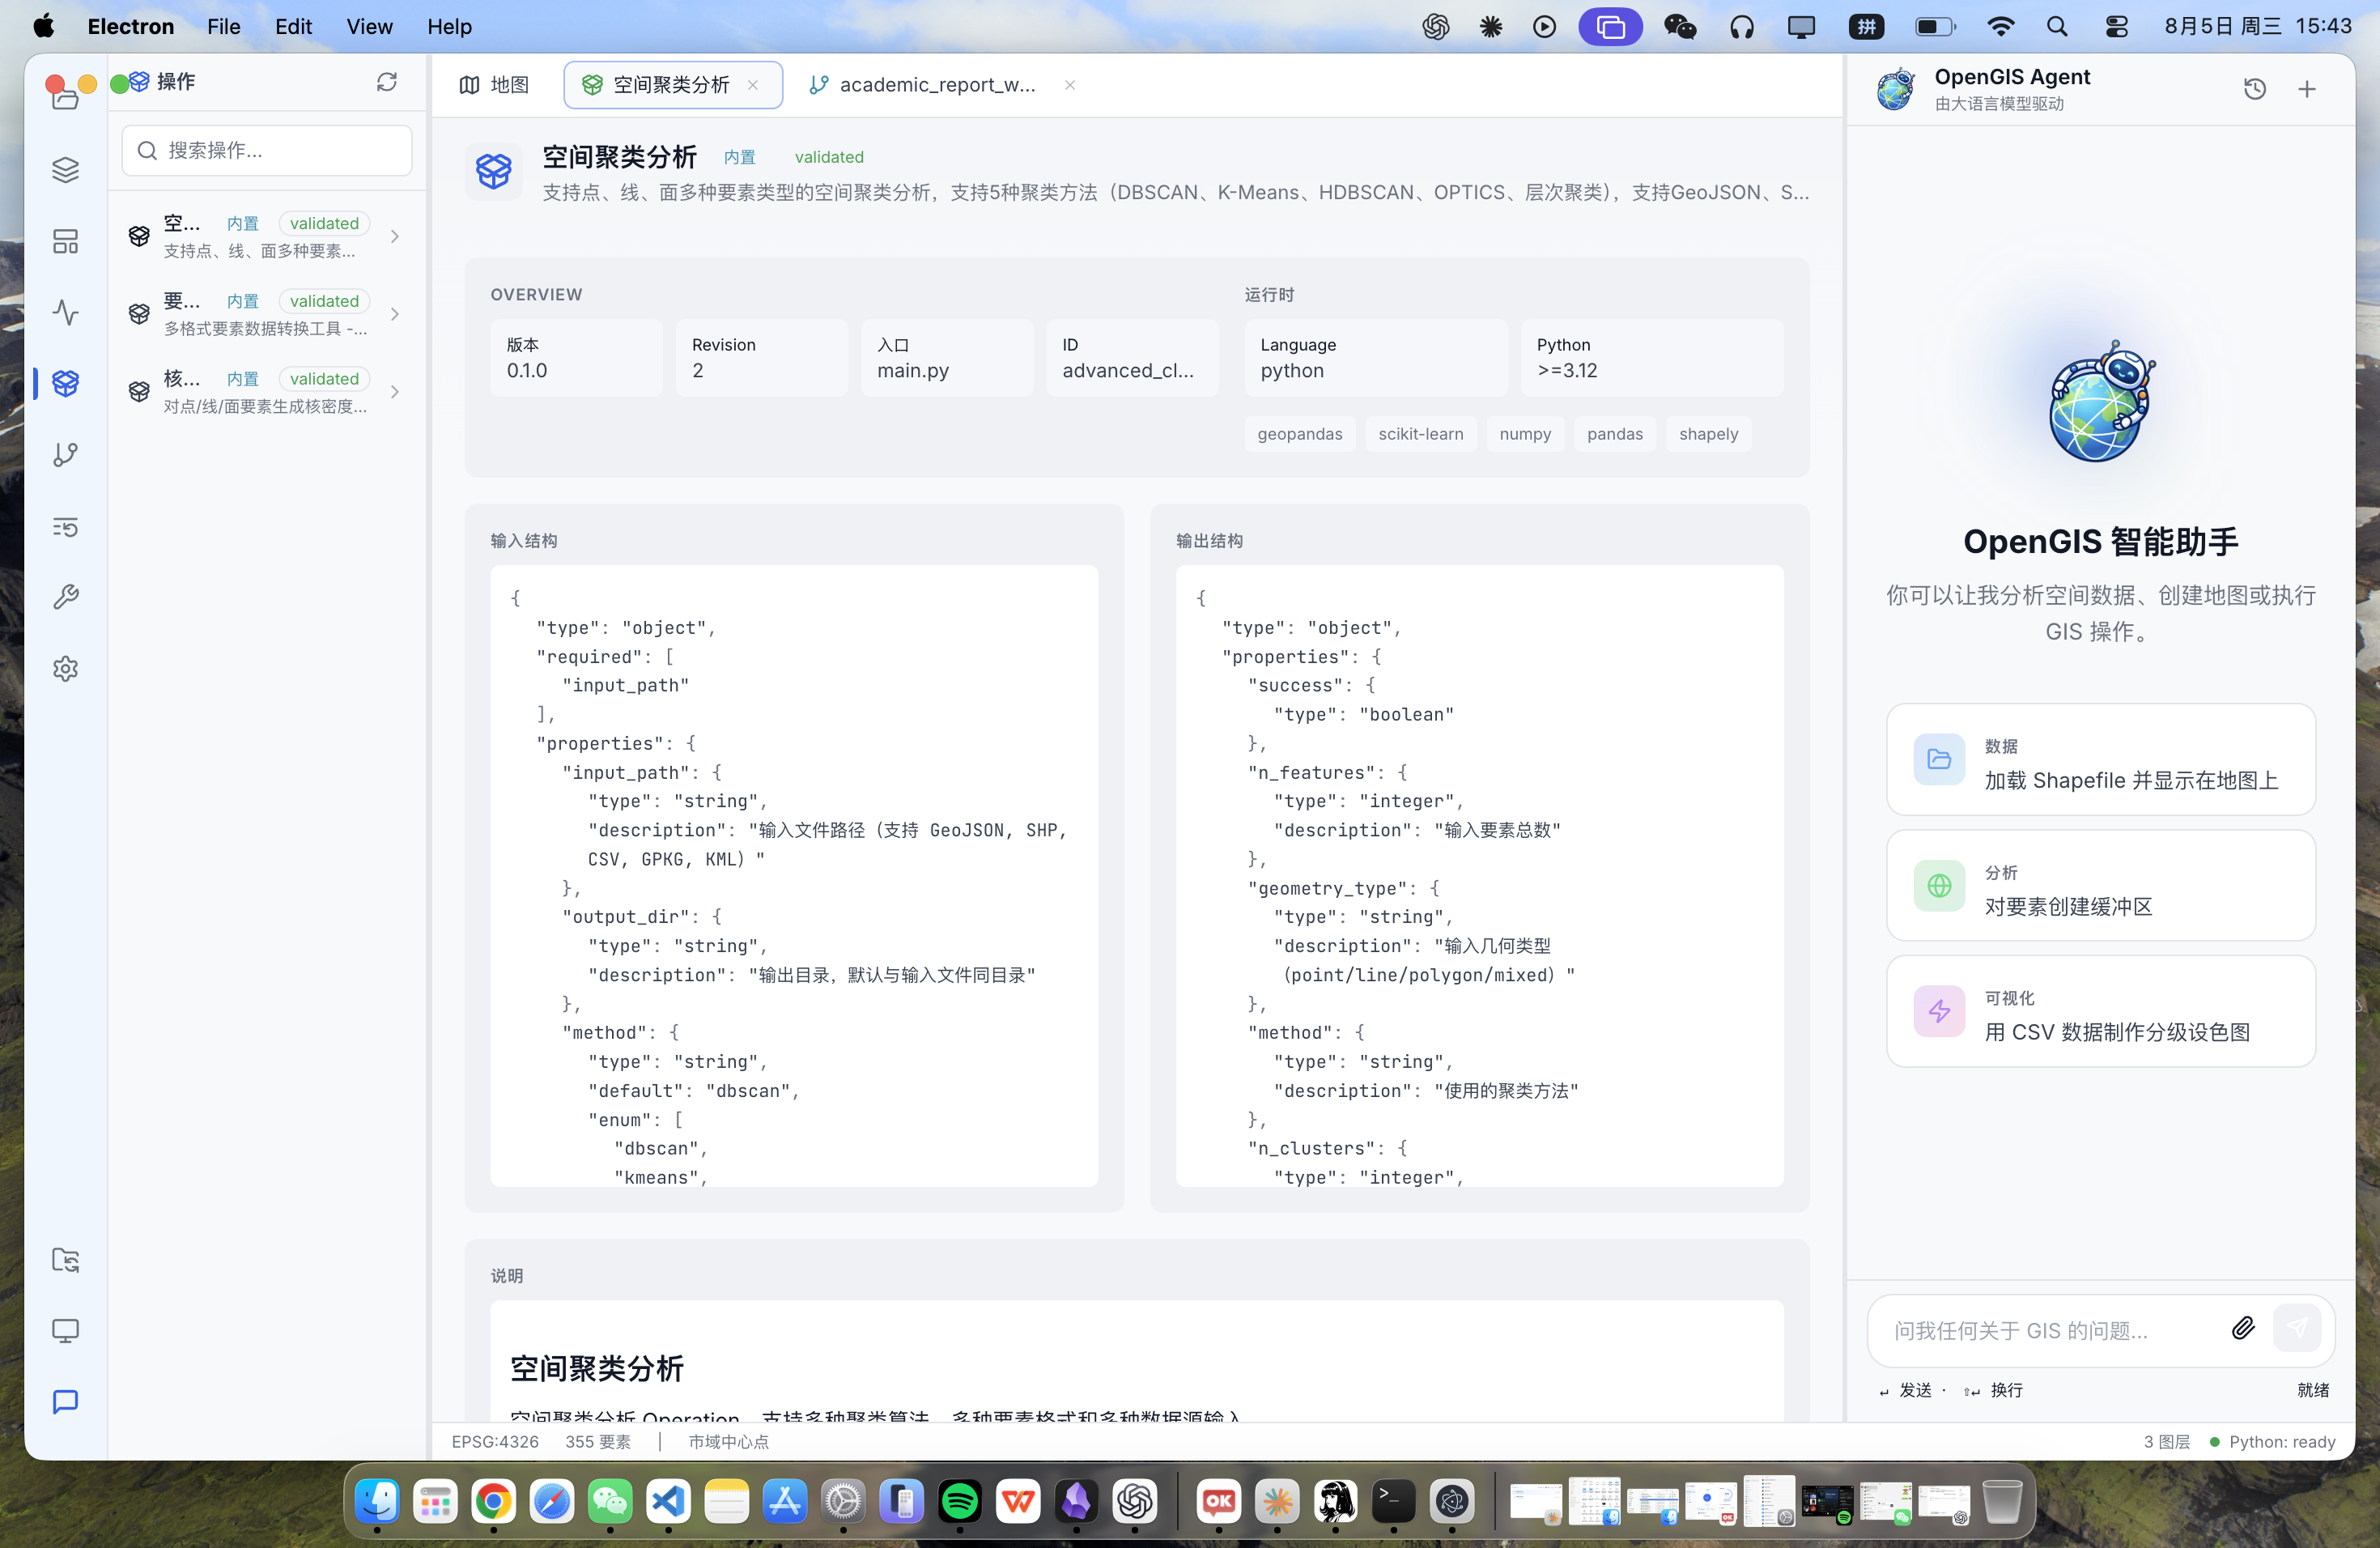Switch to the 地图 tab

tap(494, 85)
